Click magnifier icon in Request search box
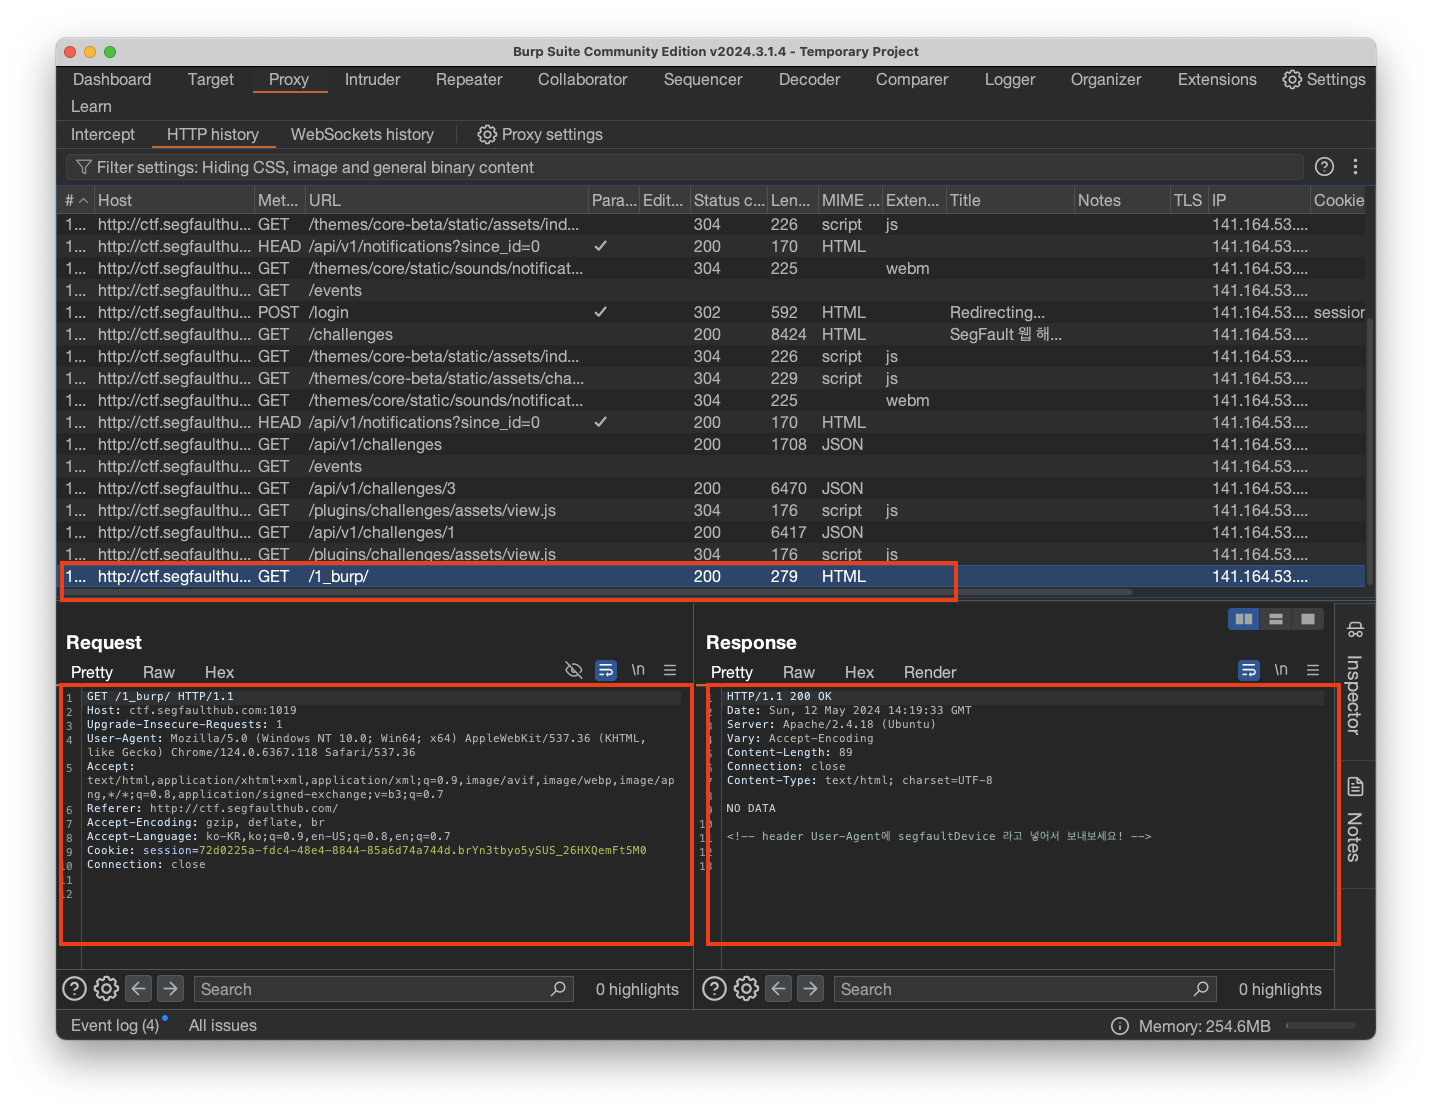The height and width of the screenshot is (1114, 1432). [558, 989]
